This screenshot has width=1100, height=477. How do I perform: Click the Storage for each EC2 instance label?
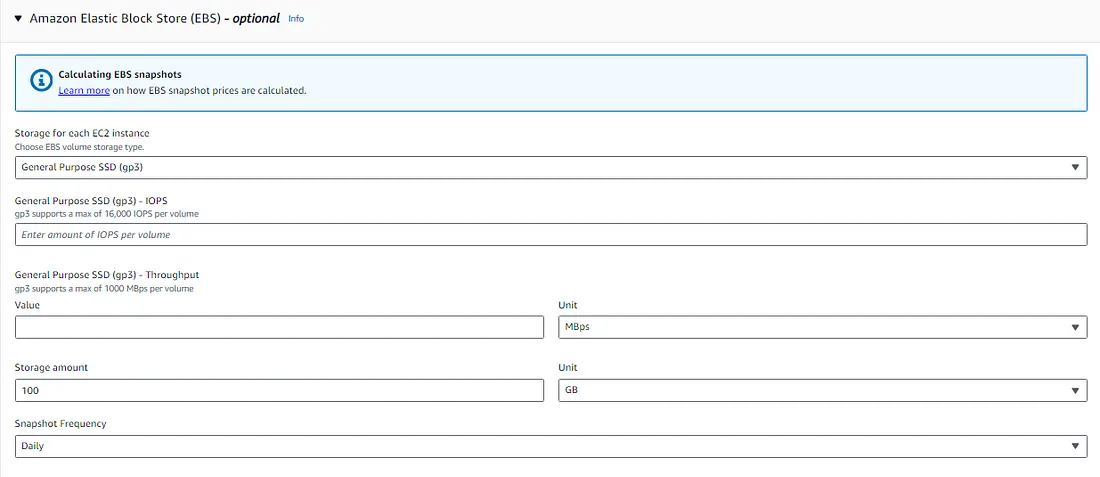point(82,133)
